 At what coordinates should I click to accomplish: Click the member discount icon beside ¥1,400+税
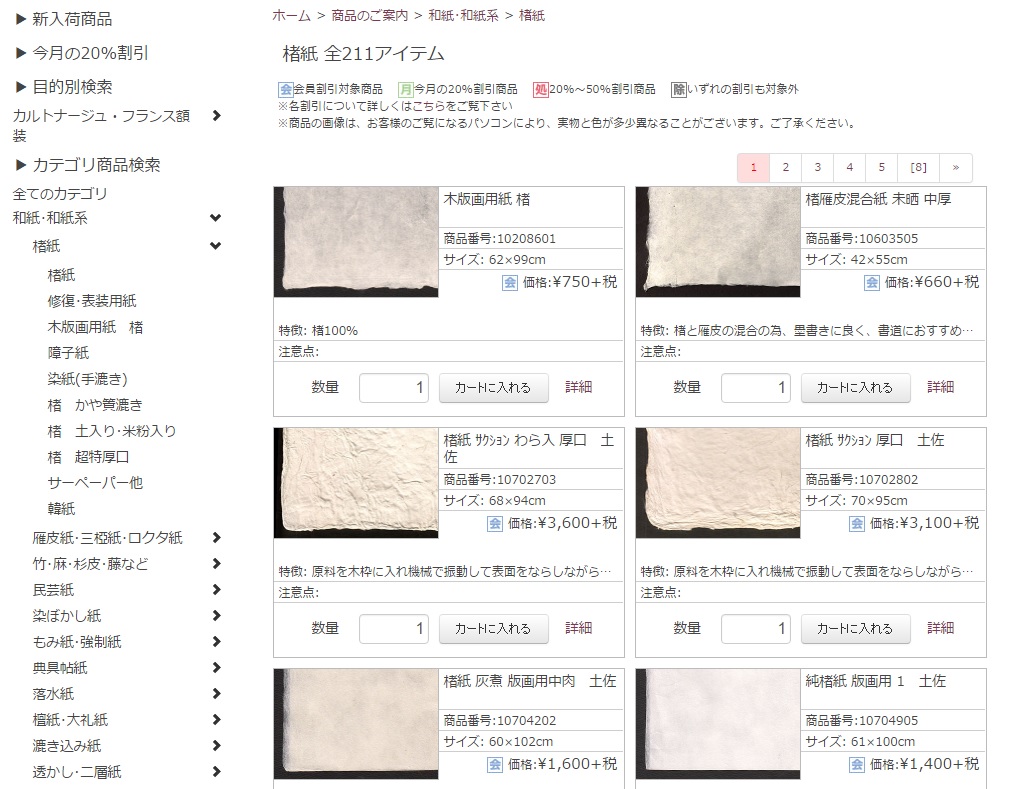click(857, 764)
